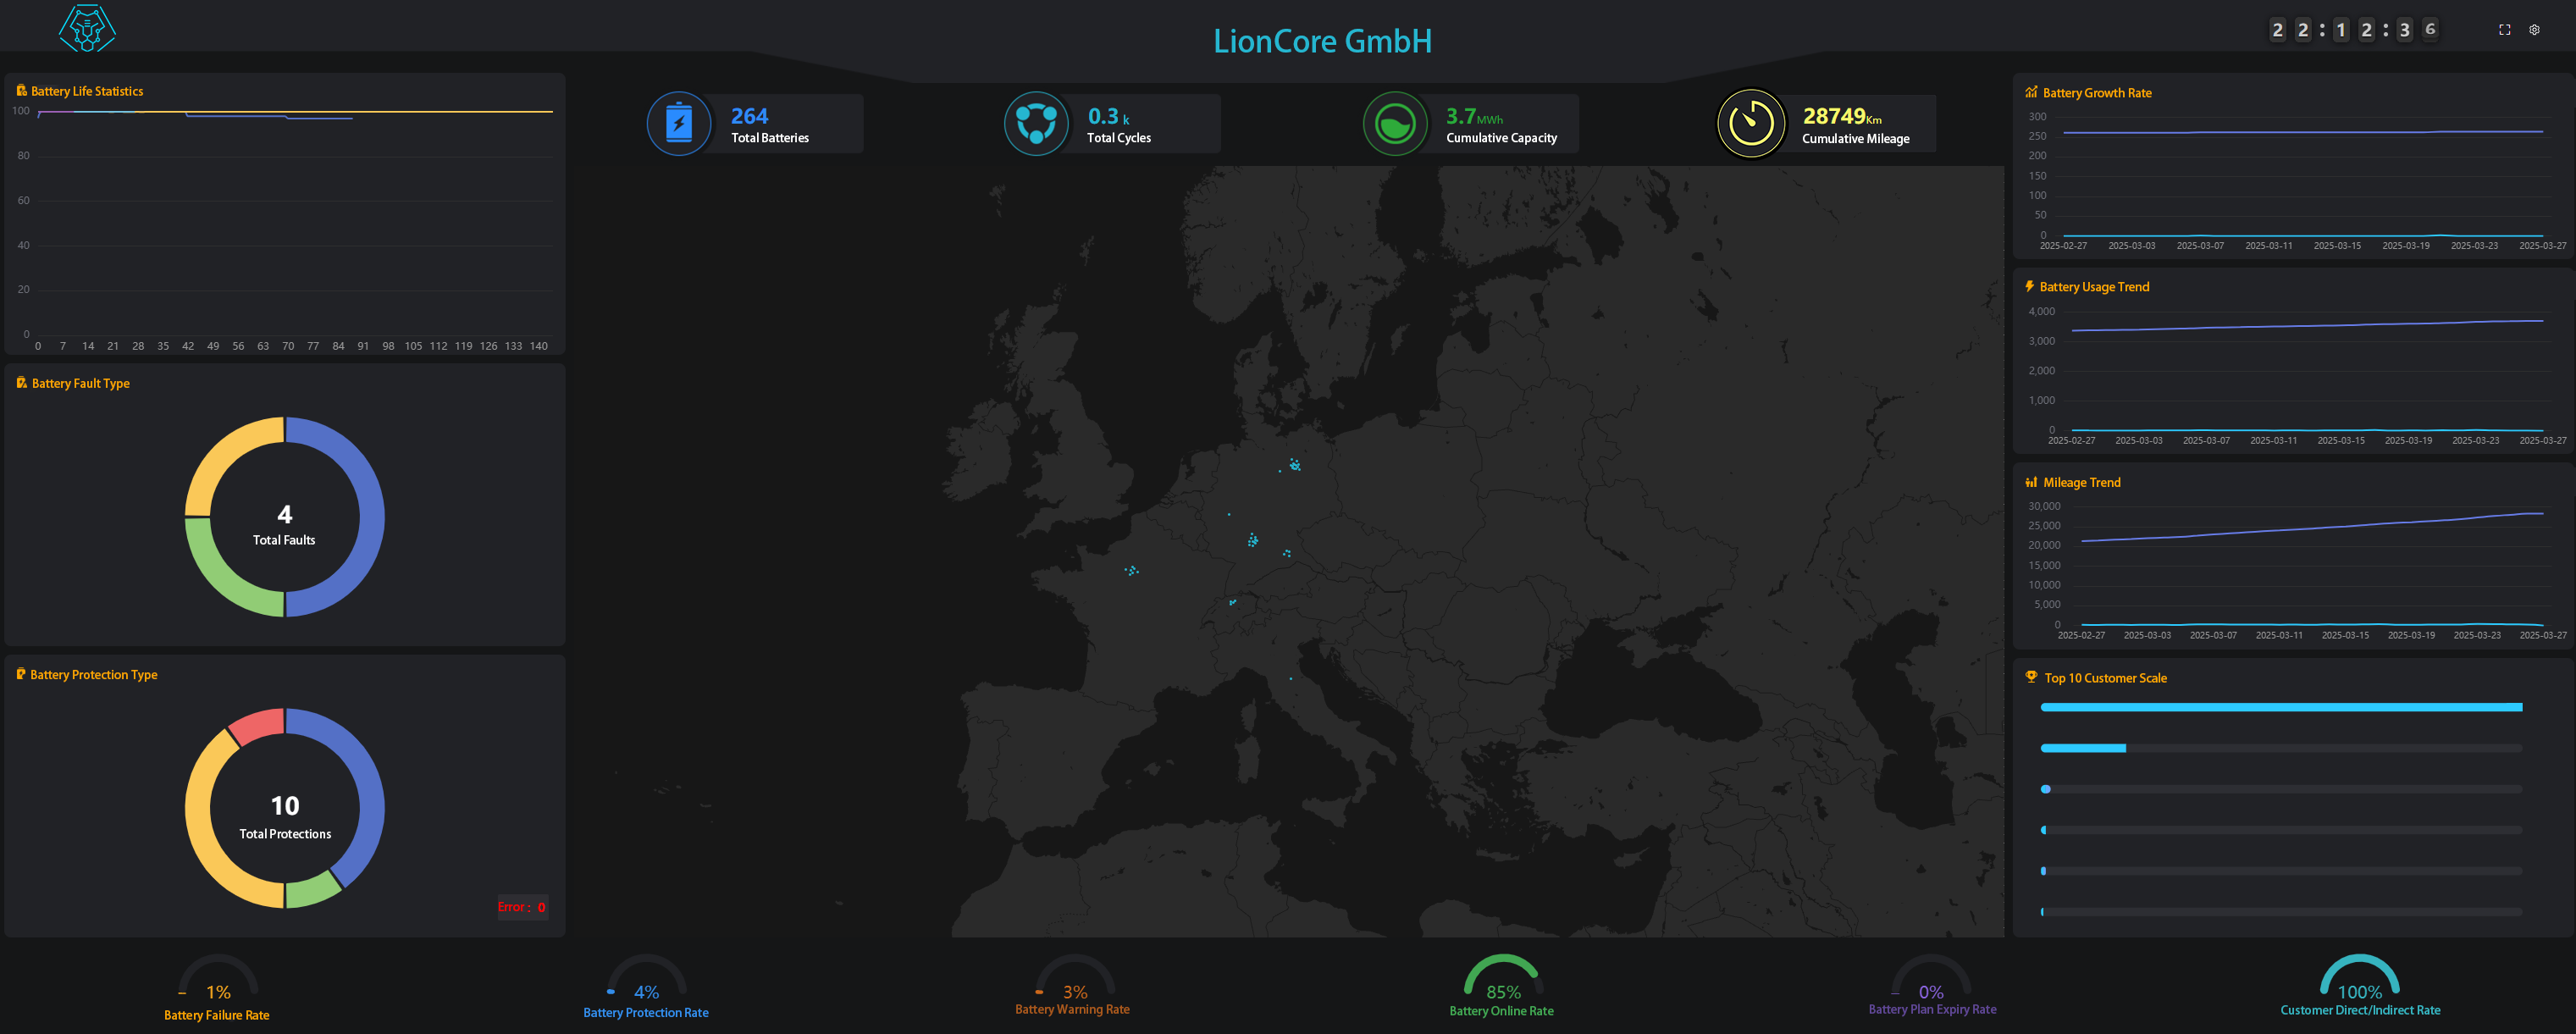2576x1034 pixels.
Task: Click the red Error indicator label
Action: (x=522, y=907)
